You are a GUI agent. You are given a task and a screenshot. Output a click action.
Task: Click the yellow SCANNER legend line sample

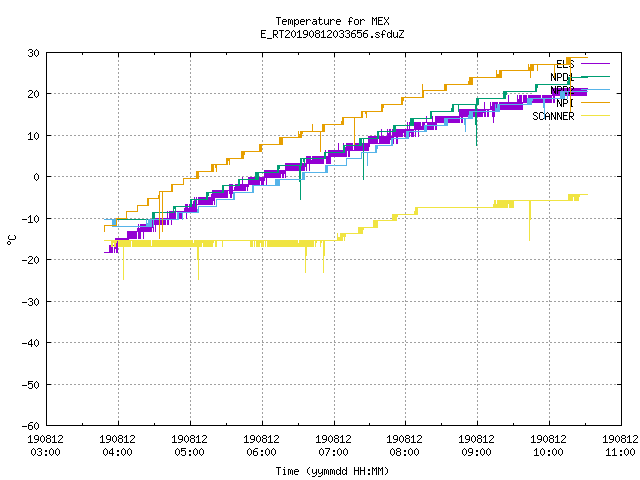tap(595, 116)
